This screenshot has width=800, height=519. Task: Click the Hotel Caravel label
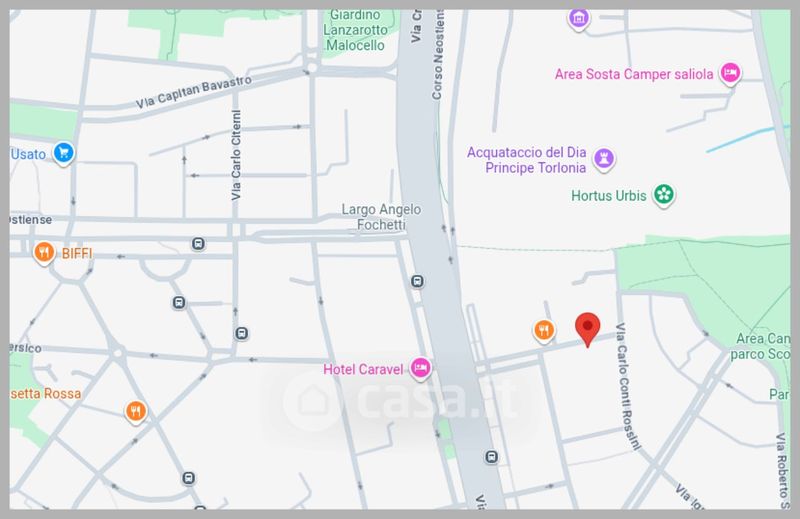pos(363,369)
